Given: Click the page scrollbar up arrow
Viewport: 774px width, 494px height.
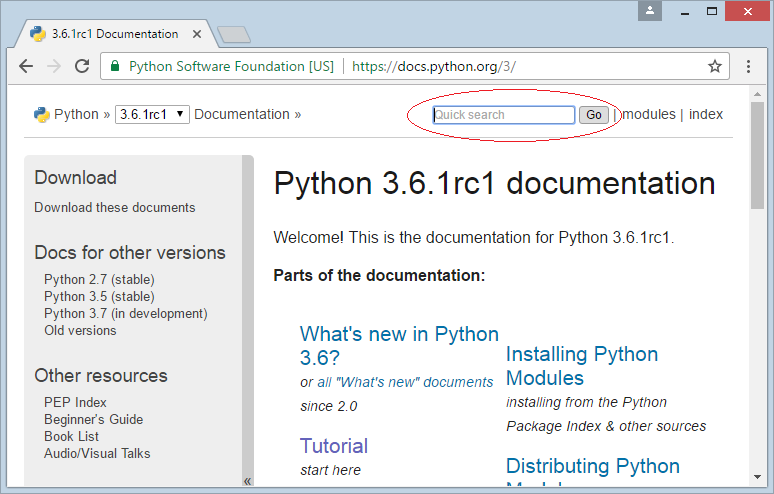Looking at the screenshot, I should (x=757, y=94).
